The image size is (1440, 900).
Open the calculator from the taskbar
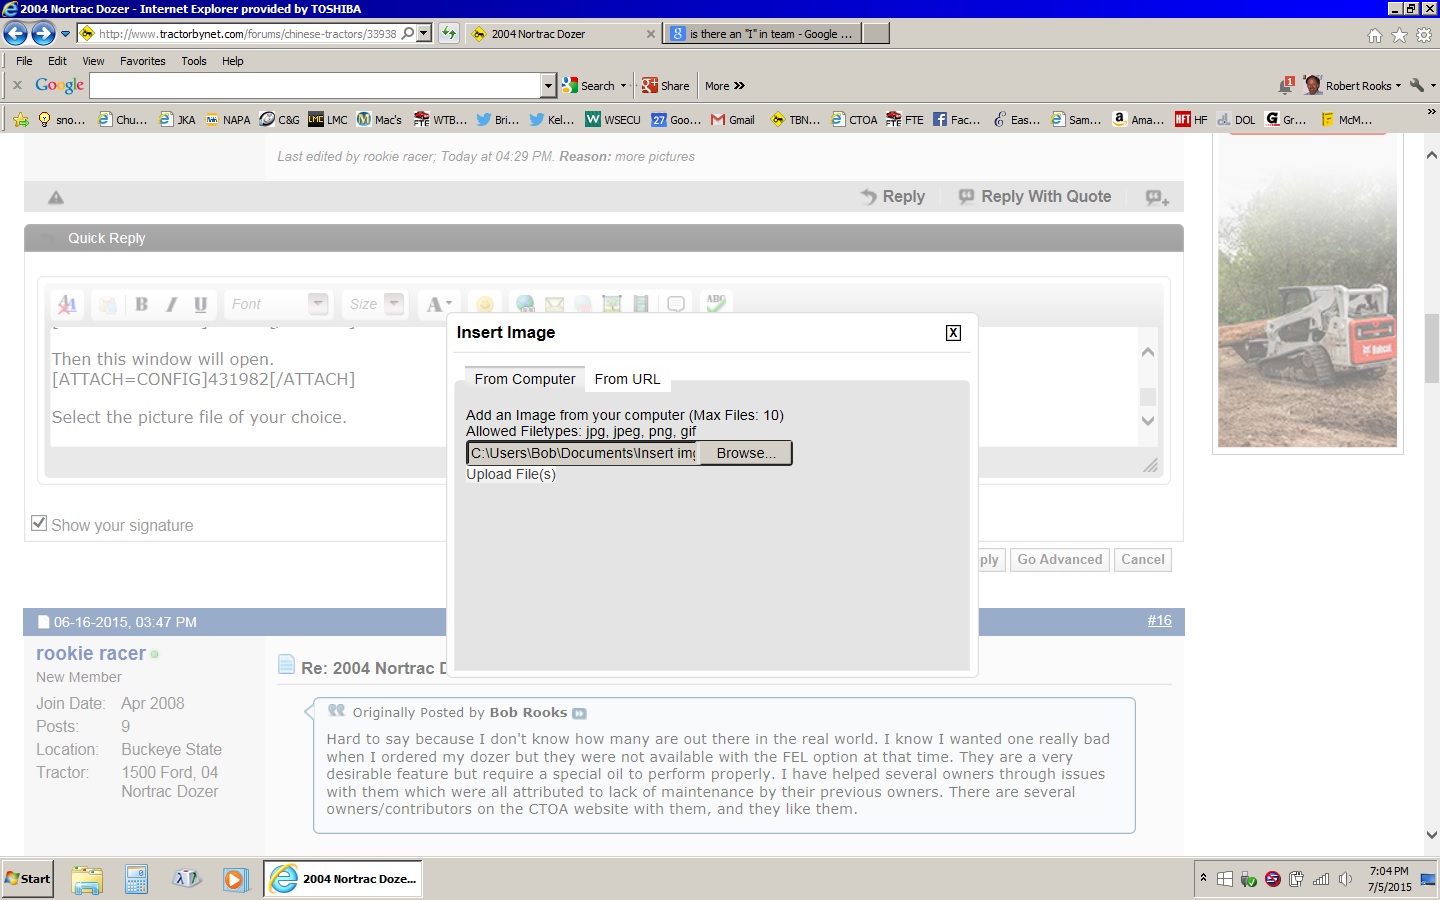click(137, 879)
